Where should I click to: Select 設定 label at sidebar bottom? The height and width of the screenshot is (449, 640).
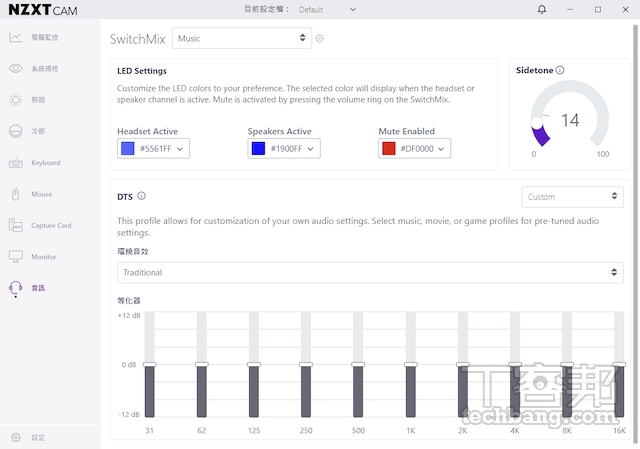[x=38, y=438]
